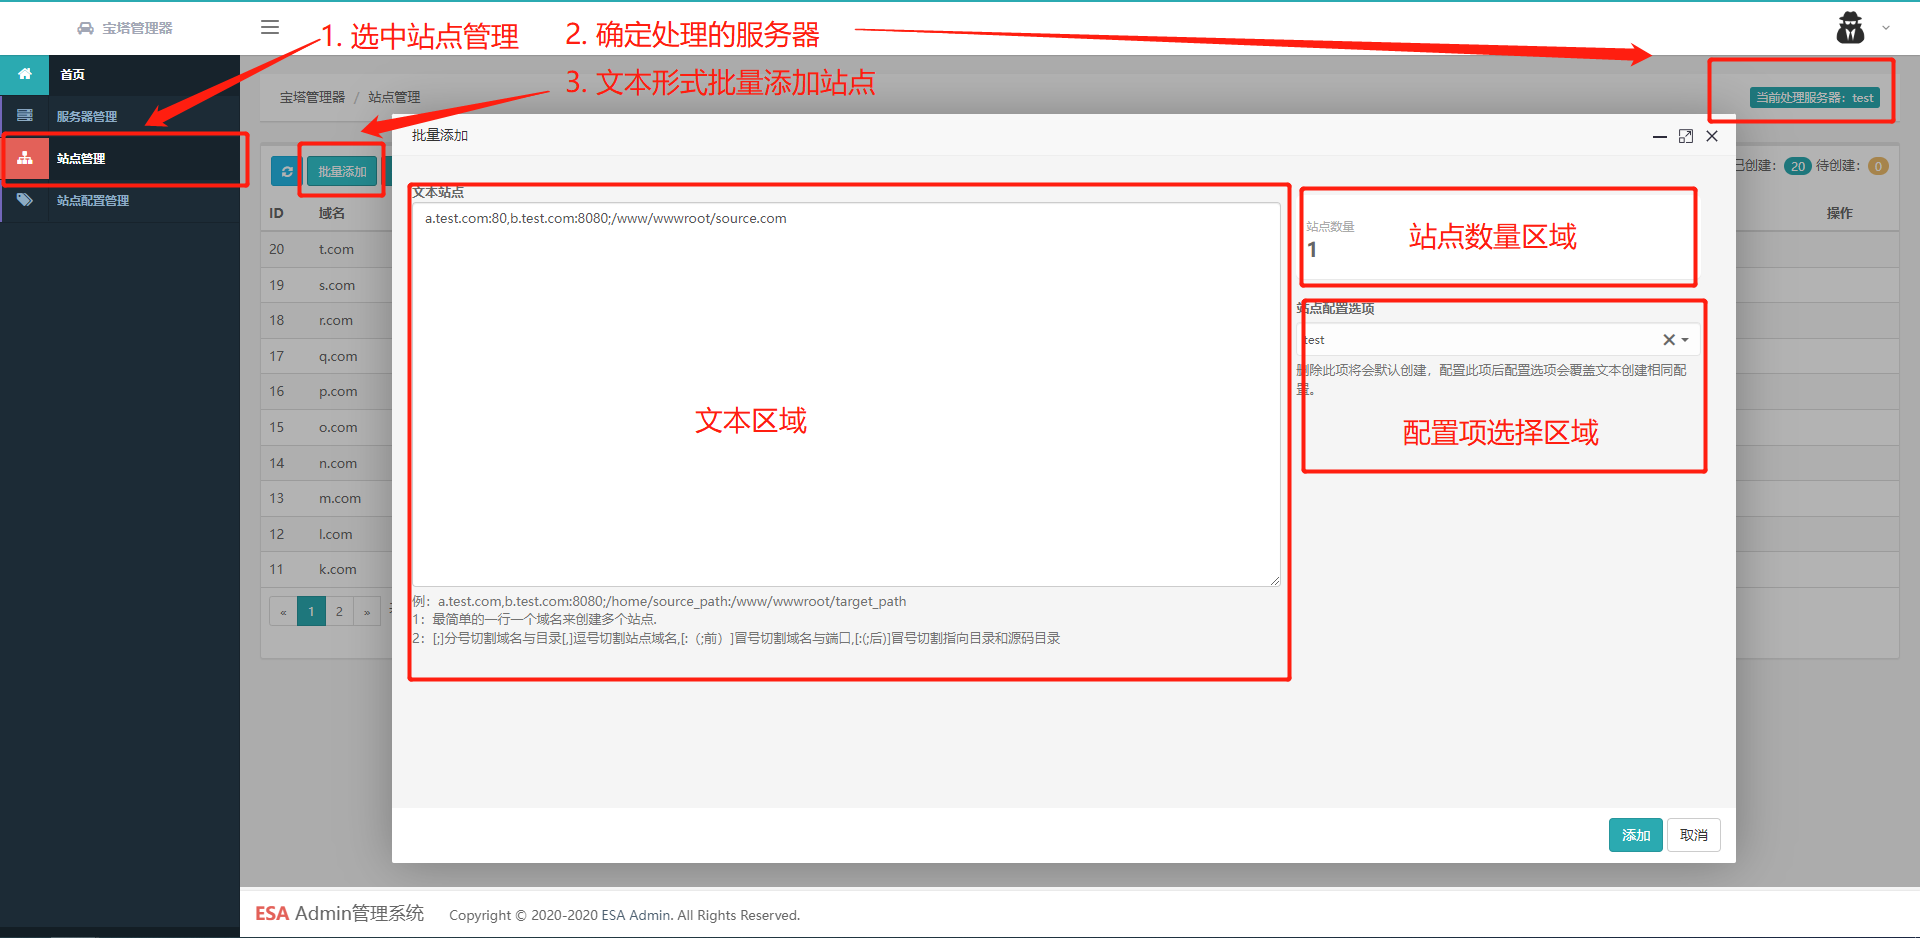Screen dimensions: 1920x938
Task: Open the user avatar icon menu
Action: [1850, 28]
